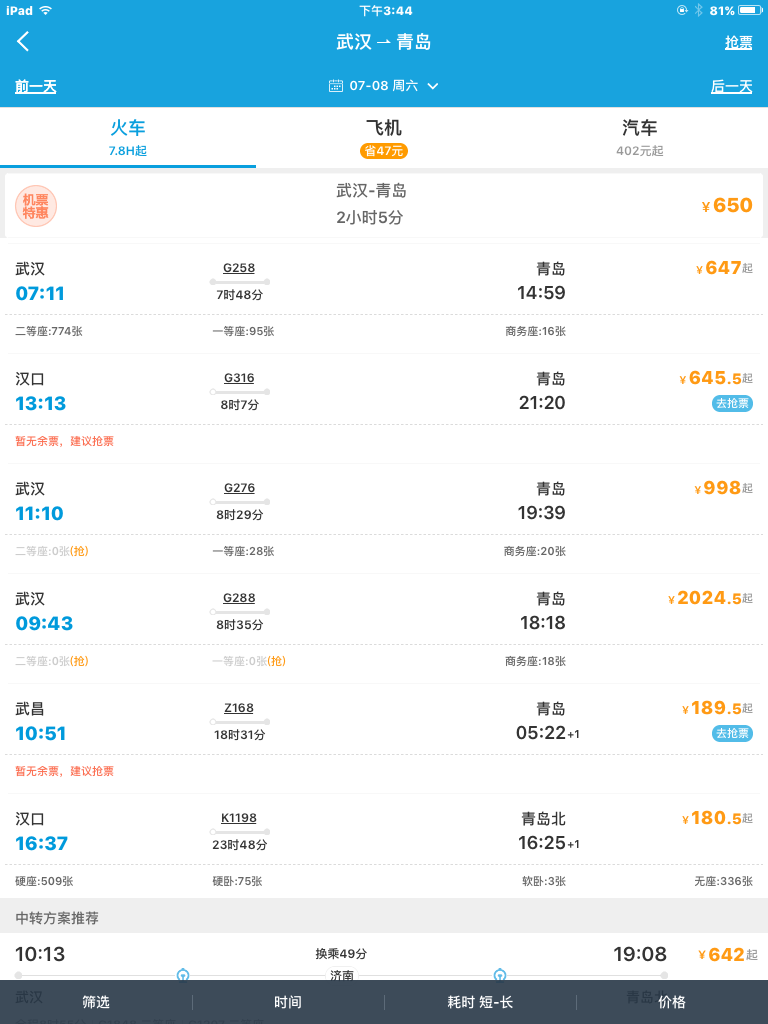Toggle sorting by 时间
The width and height of the screenshot is (768, 1024).
coord(288,1002)
